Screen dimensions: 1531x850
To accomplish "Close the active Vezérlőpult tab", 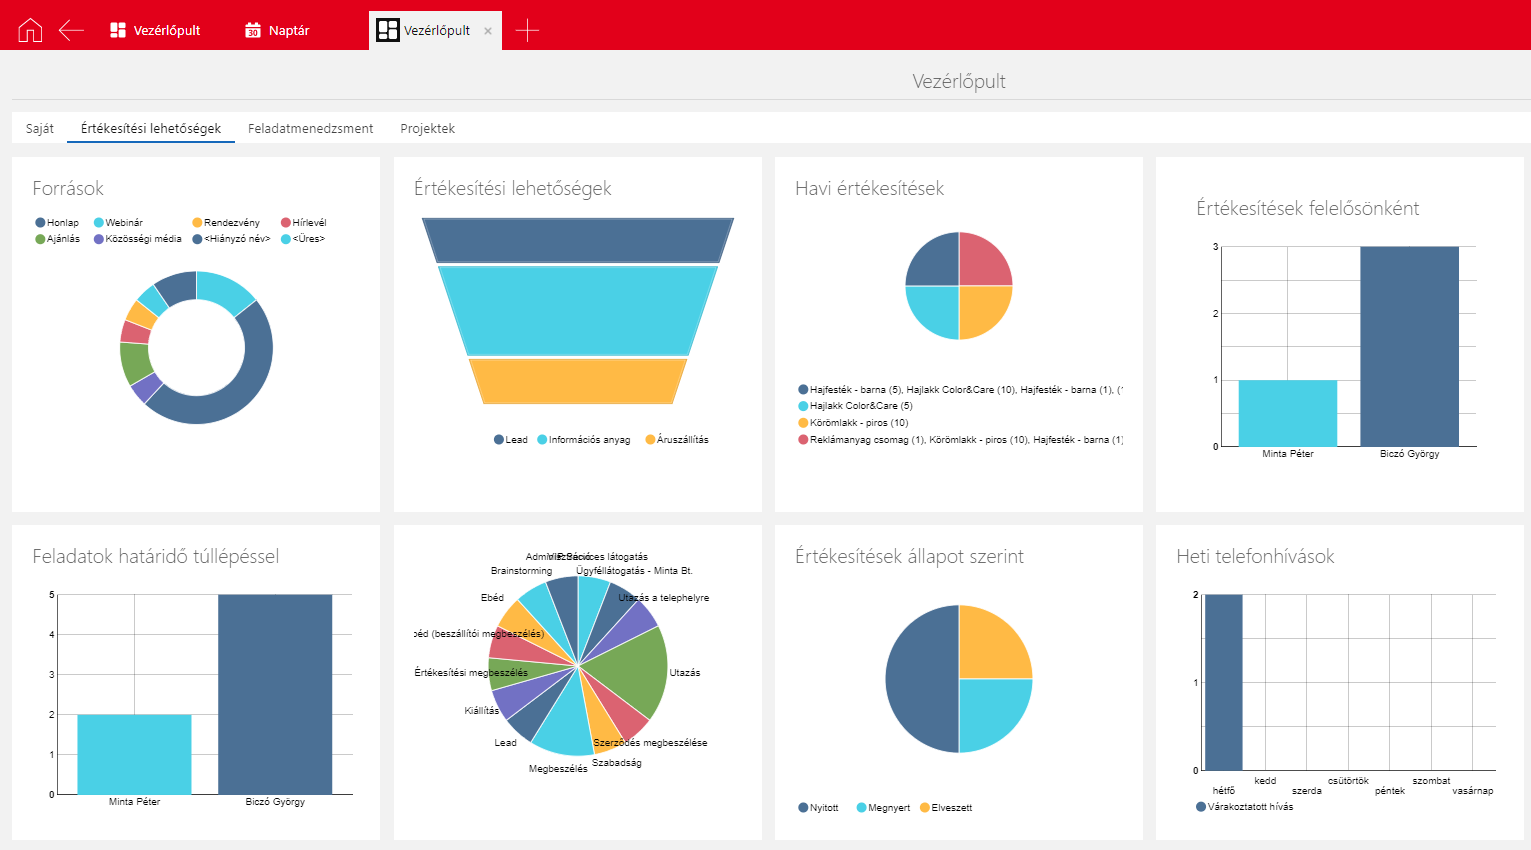I will point(488,31).
